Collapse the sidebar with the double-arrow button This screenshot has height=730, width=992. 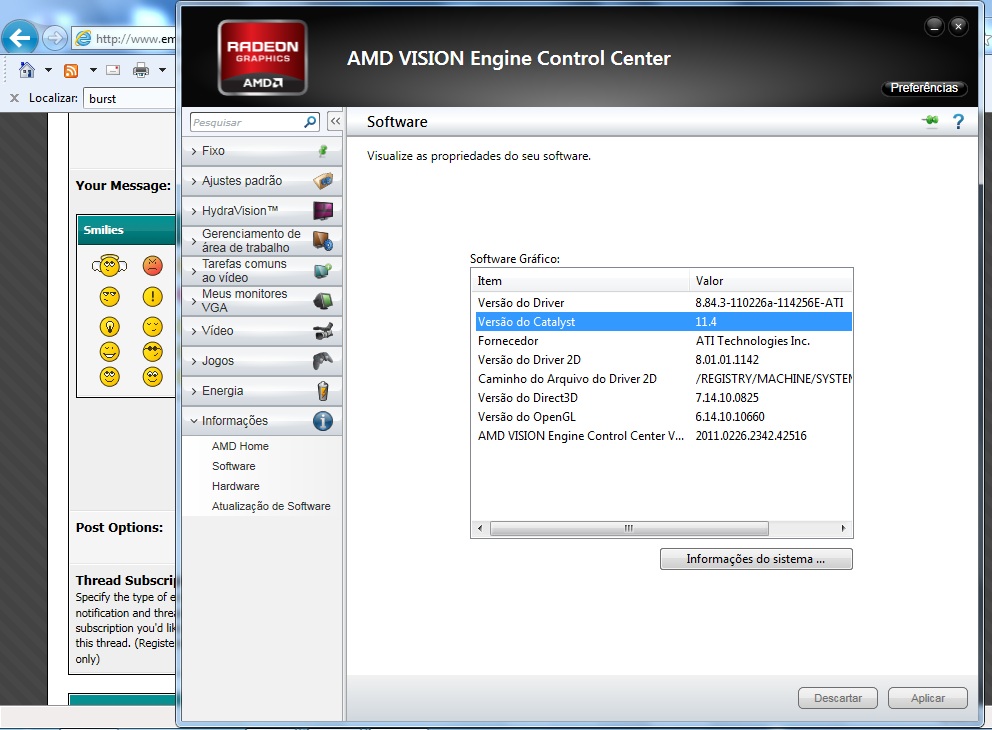[x=335, y=121]
